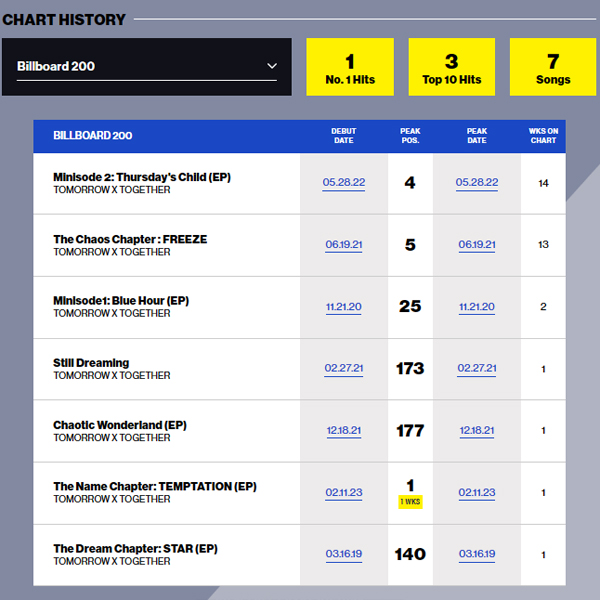600x600 pixels.
Task: Click title Chaotic Wonderland (EP)
Action: click(x=120, y=425)
